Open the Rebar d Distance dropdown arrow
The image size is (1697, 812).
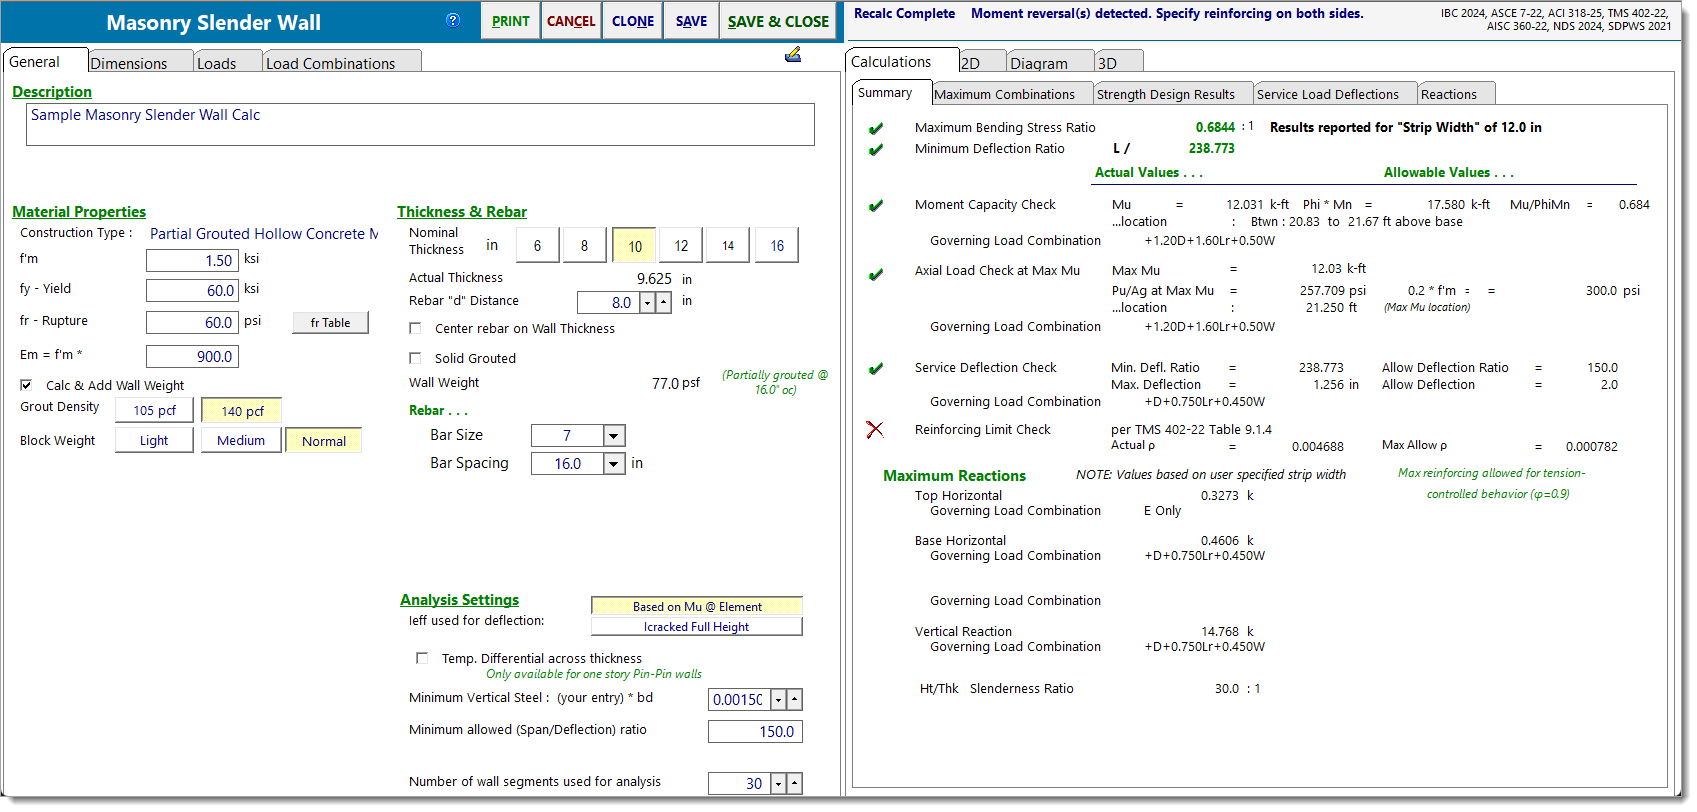click(x=647, y=303)
